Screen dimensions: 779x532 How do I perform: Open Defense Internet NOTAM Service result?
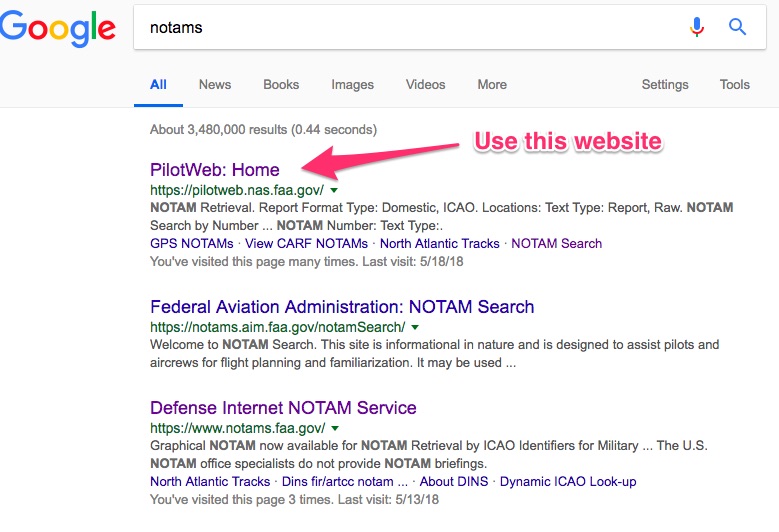point(283,408)
